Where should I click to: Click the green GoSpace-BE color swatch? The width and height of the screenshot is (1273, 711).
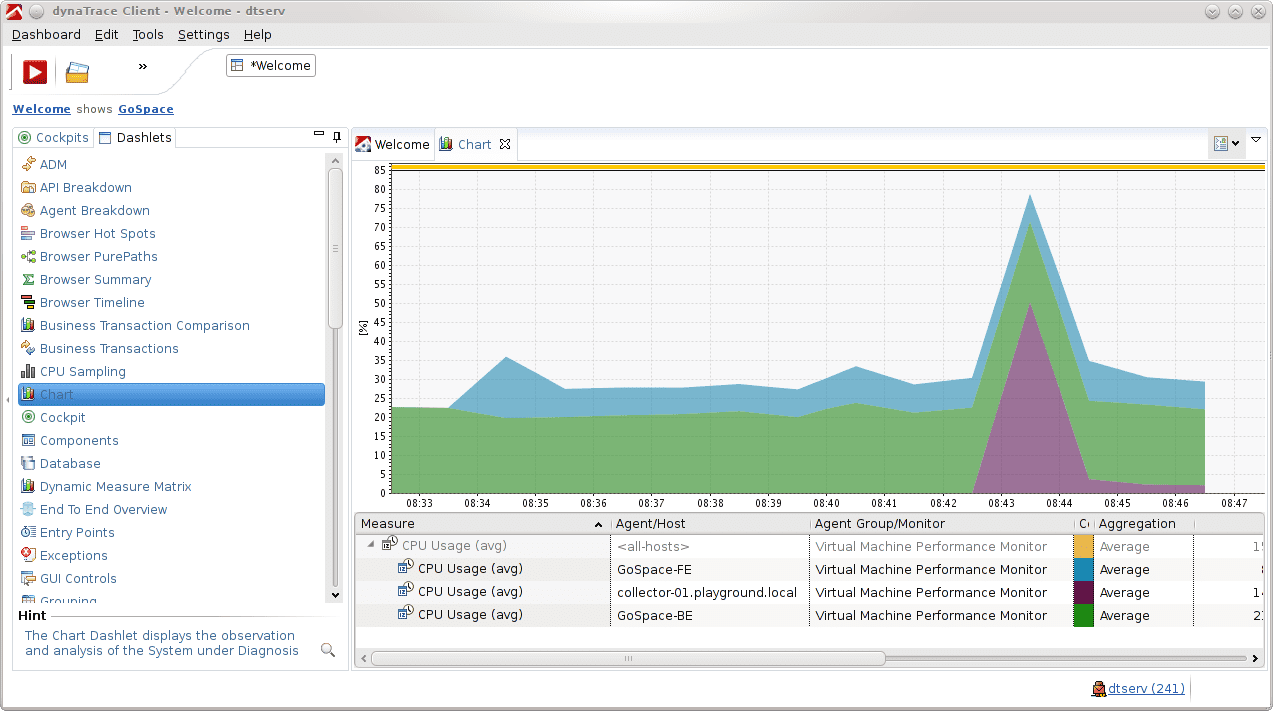tap(1083, 615)
